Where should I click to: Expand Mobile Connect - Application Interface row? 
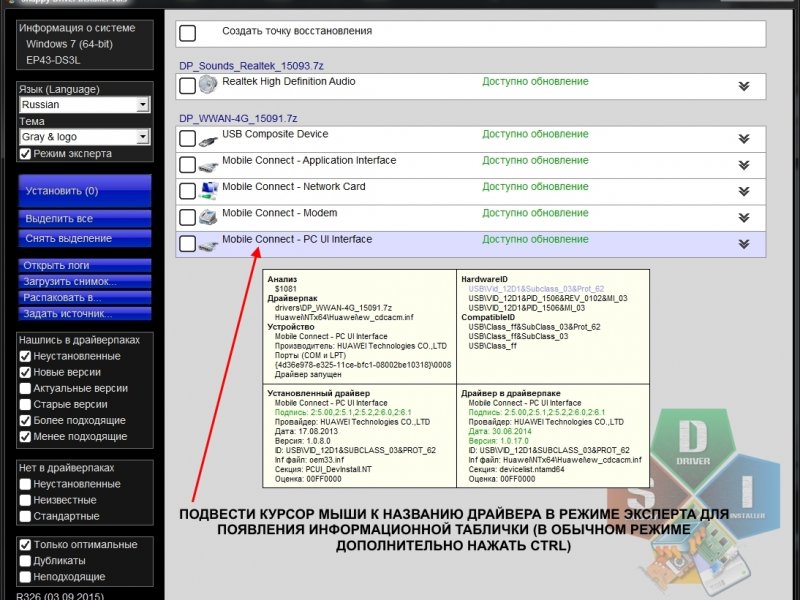[744, 165]
